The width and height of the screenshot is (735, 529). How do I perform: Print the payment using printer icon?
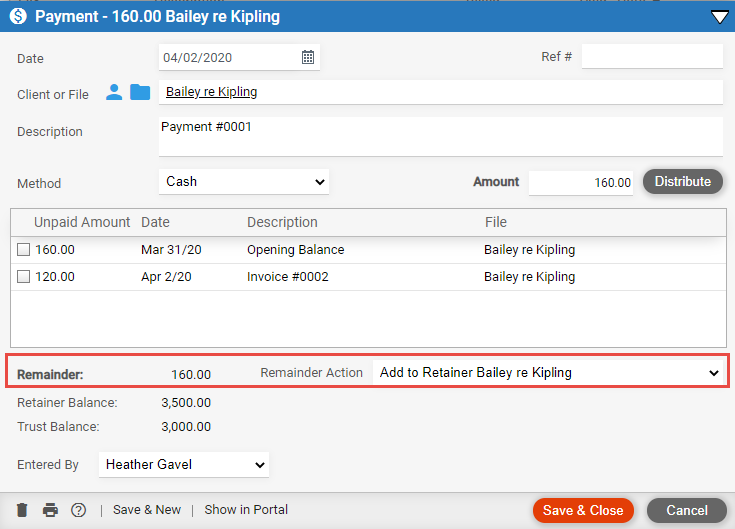click(x=51, y=510)
